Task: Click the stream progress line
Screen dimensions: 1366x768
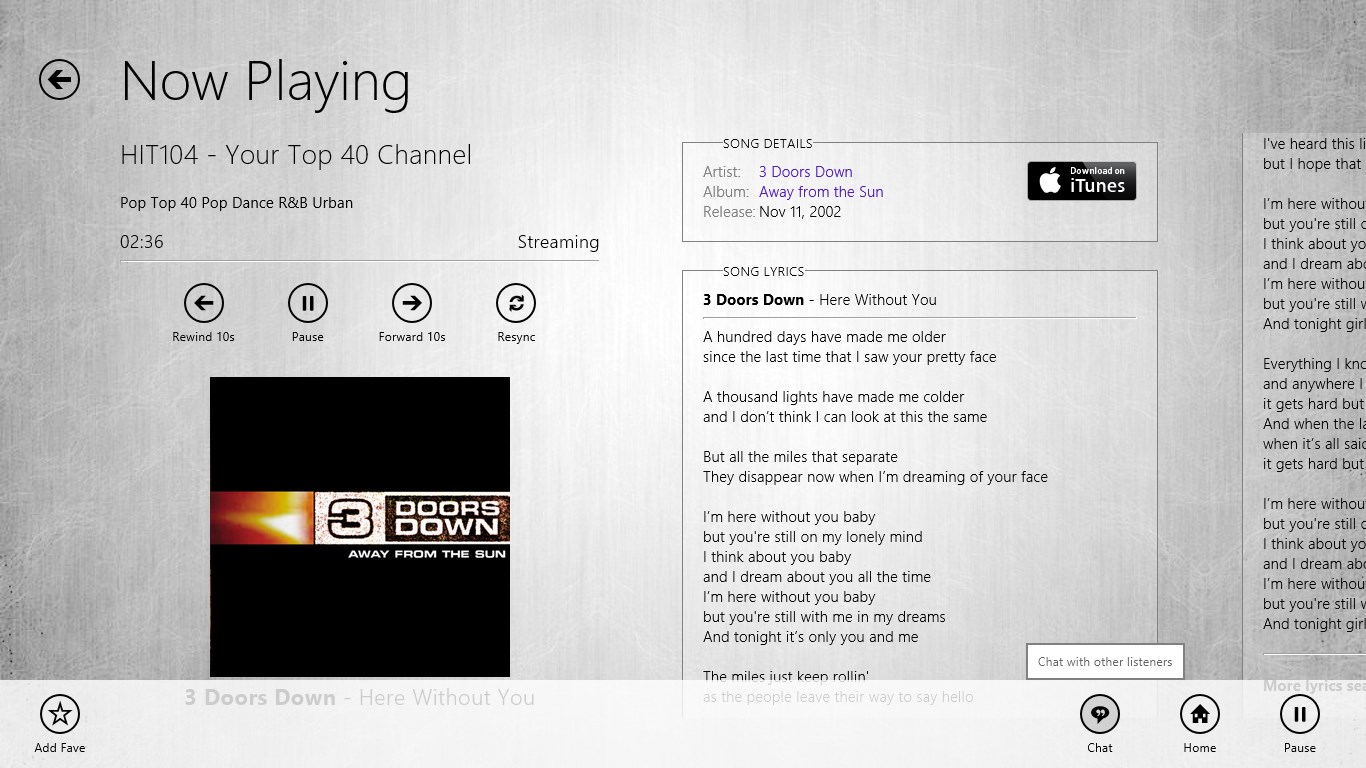Action: coord(359,261)
